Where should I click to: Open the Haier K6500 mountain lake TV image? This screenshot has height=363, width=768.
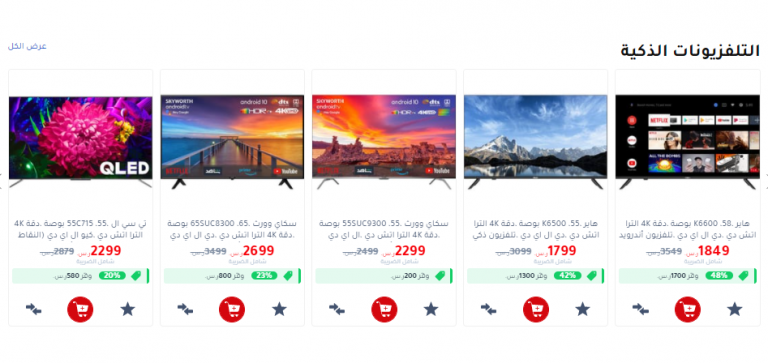pos(535,142)
